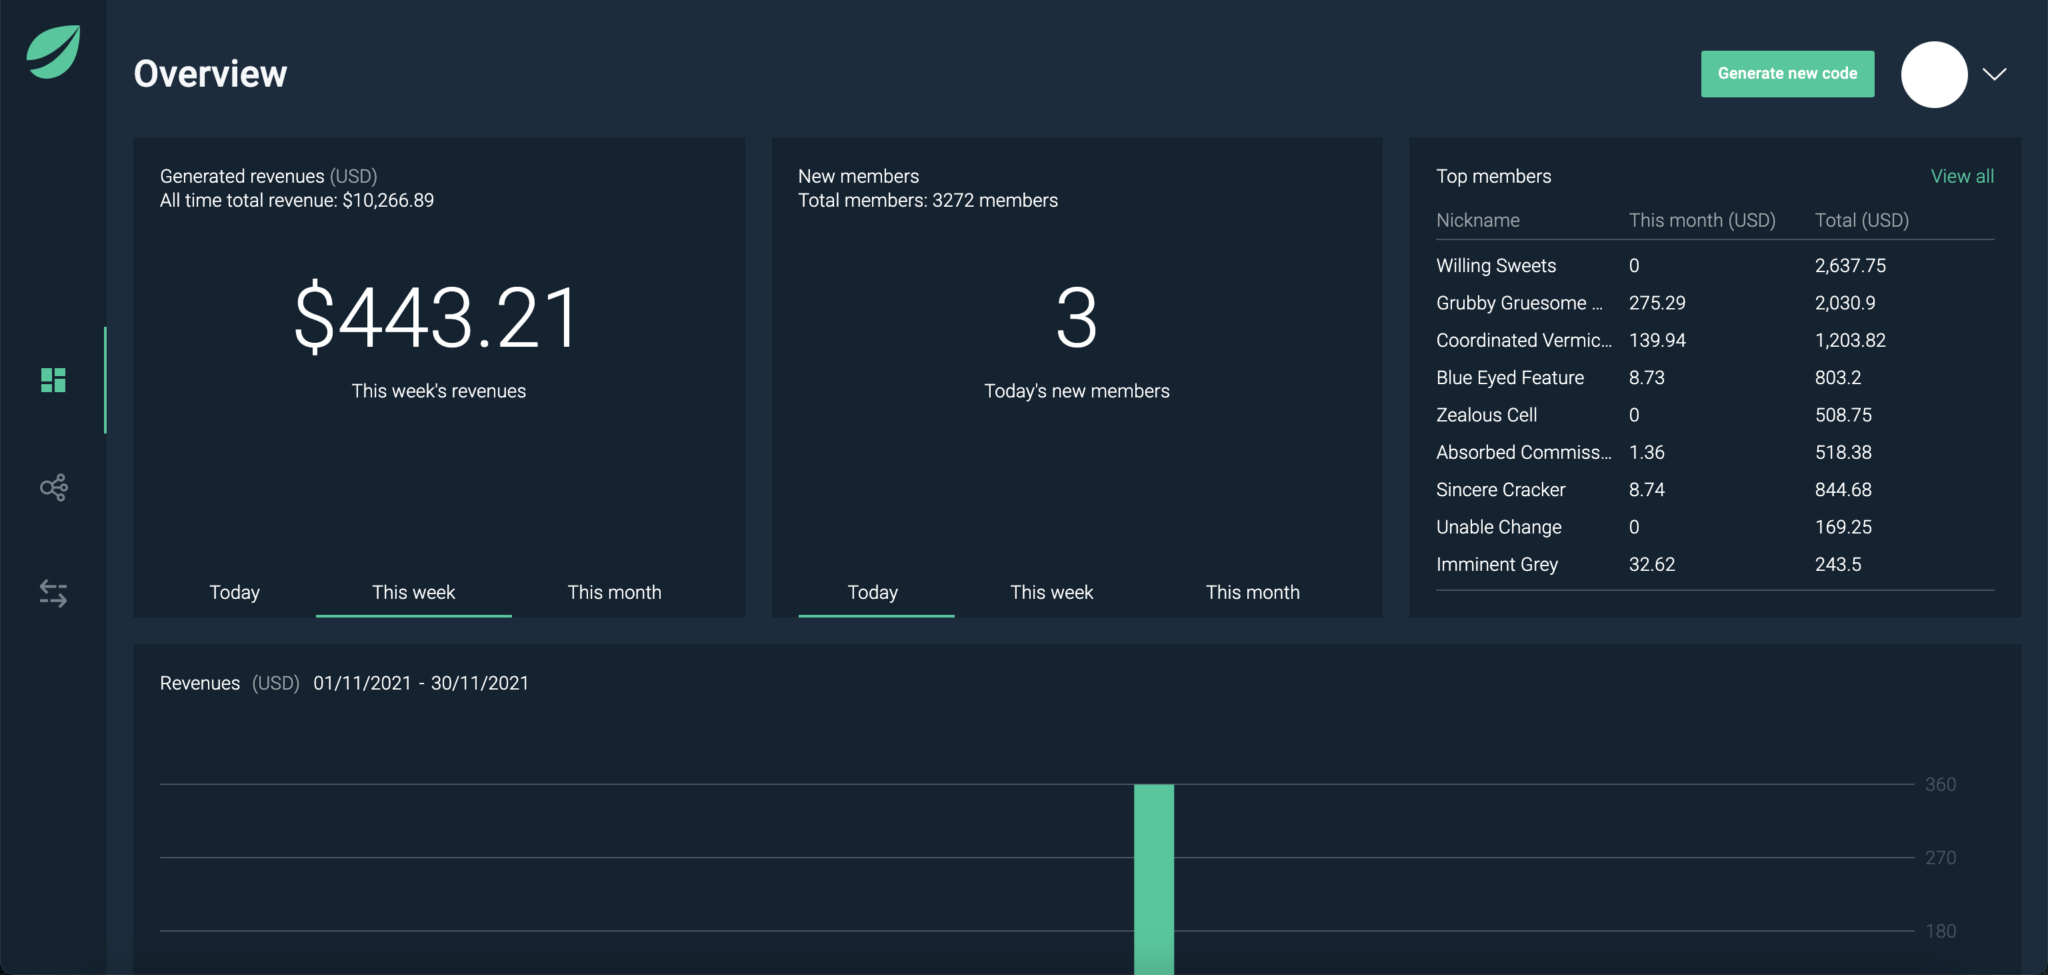
Task: Click the Top members panel title
Action: 1493,176
